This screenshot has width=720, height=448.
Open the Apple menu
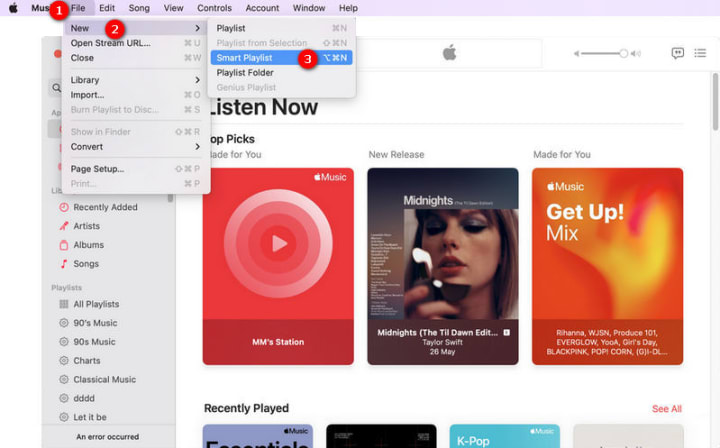pyautogui.click(x=13, y=8)
